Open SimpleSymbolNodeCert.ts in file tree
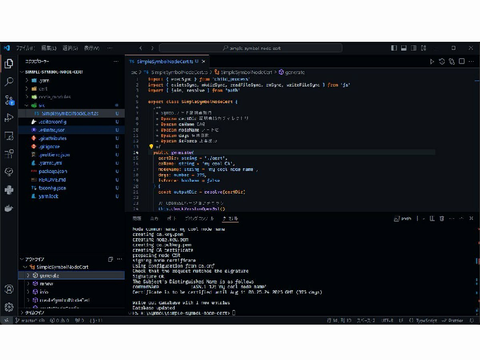 72,113
